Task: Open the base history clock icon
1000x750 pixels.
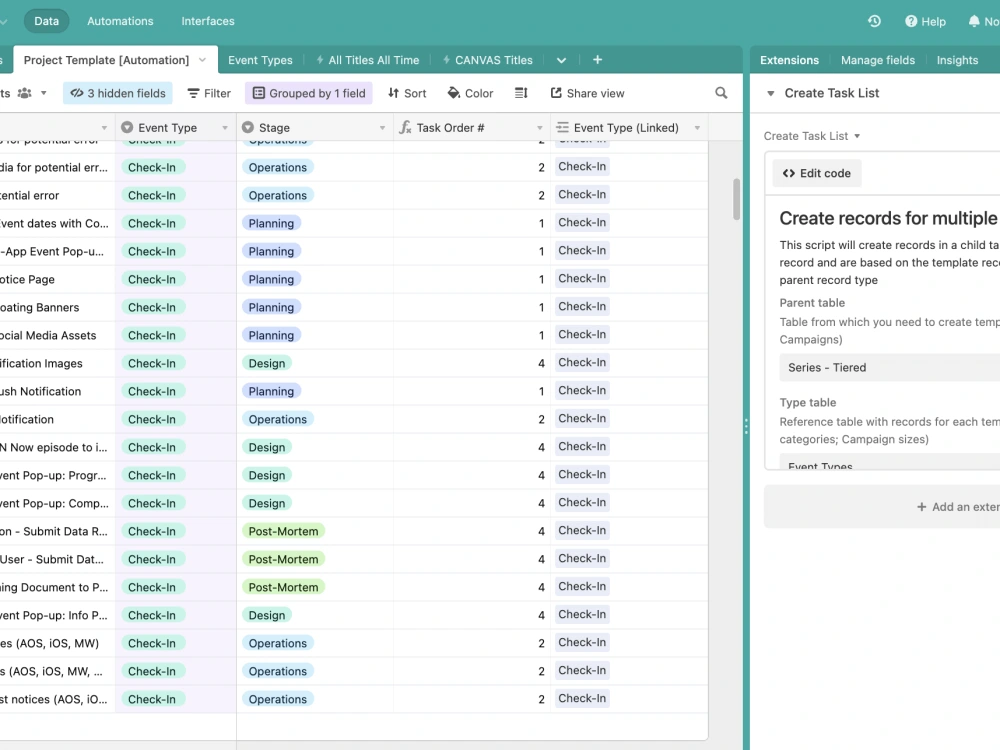Action: pyautogui.click(x=874, y=21)
